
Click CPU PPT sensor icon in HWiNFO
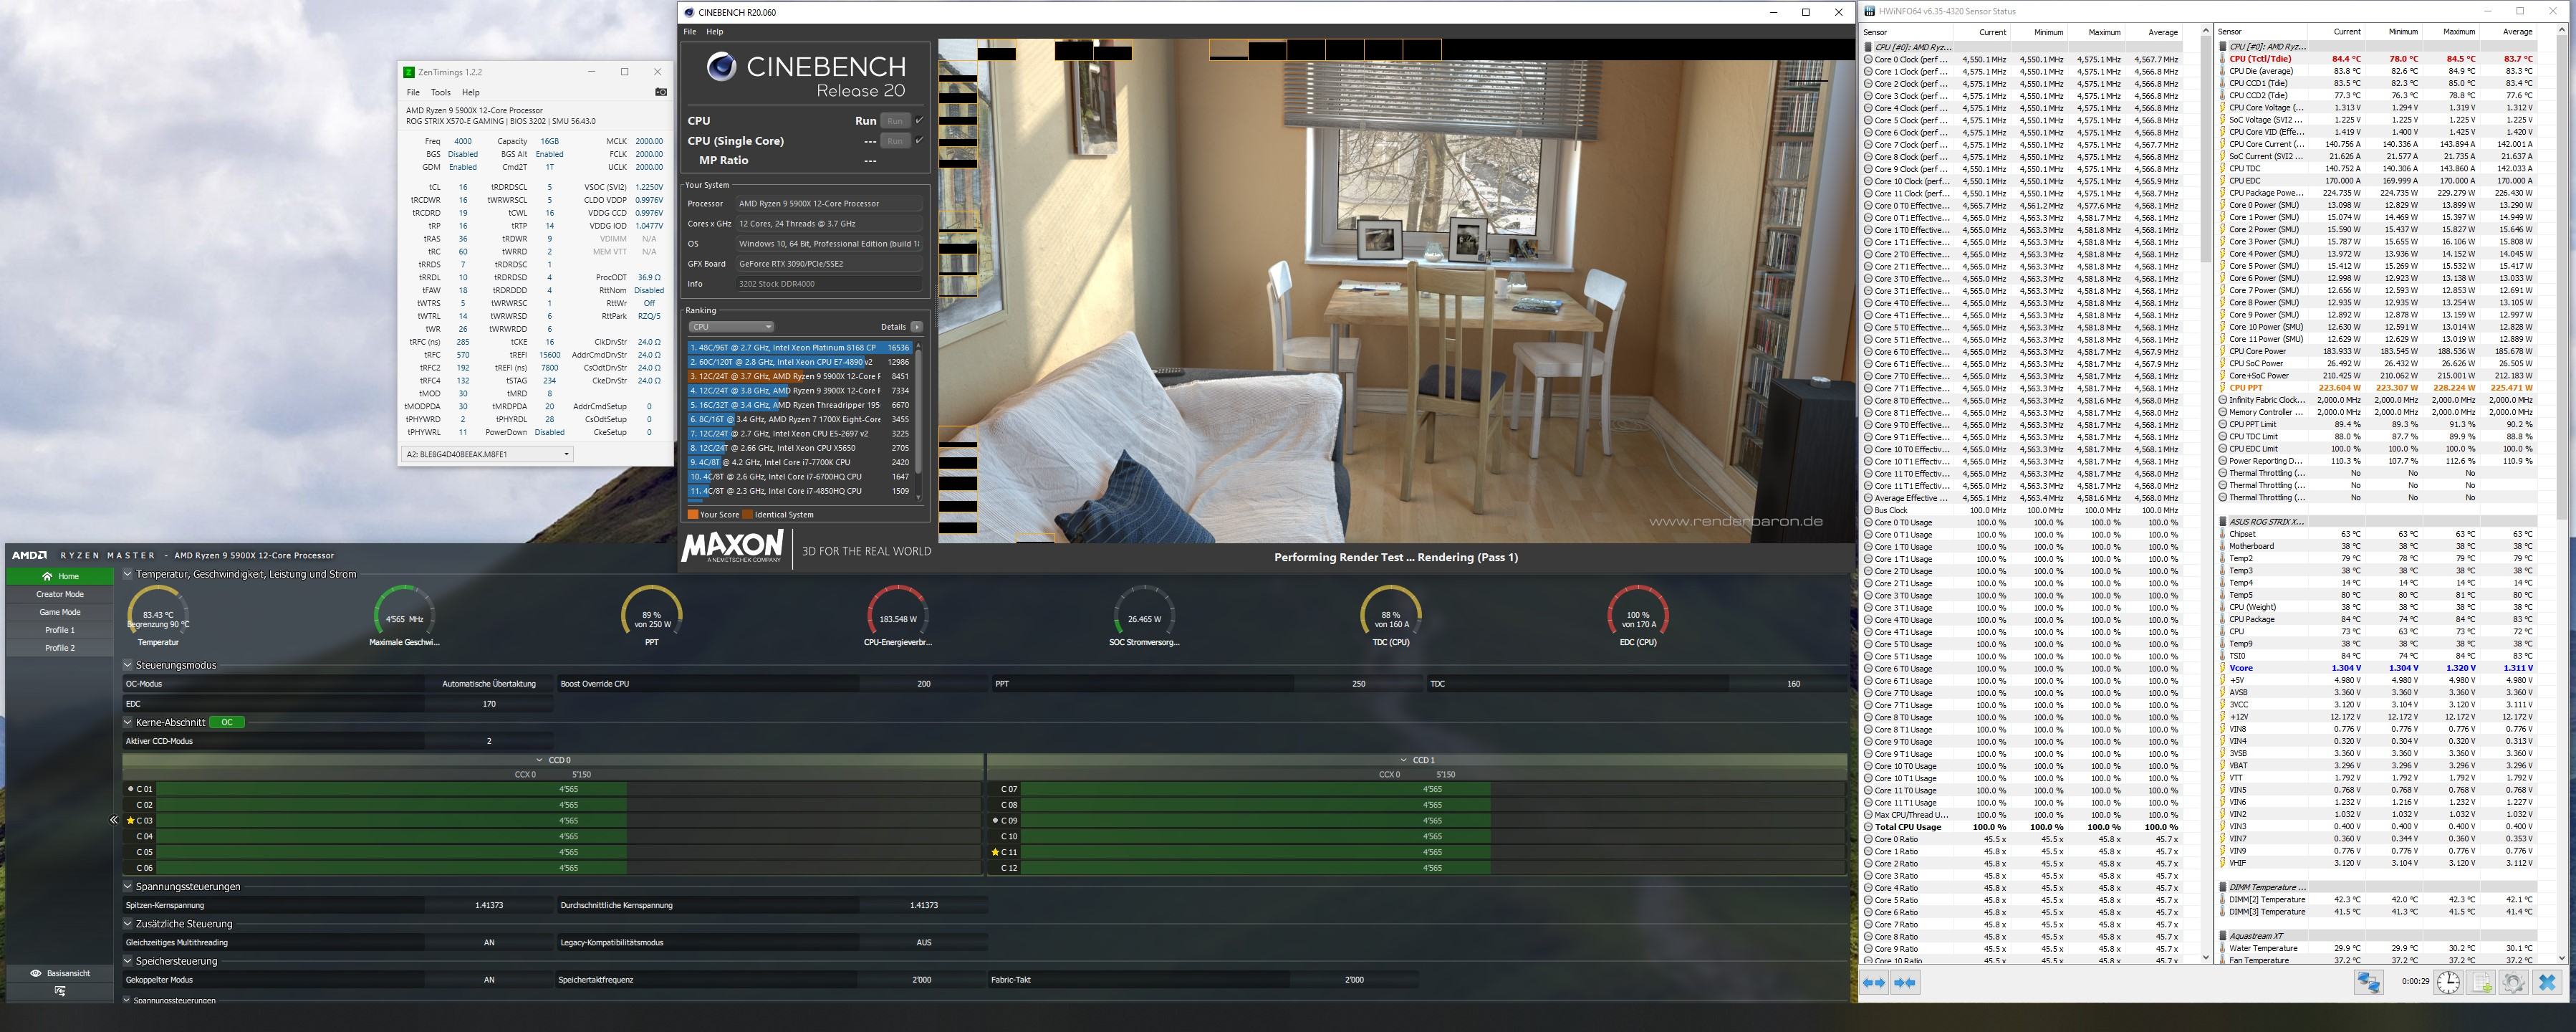2222,388
